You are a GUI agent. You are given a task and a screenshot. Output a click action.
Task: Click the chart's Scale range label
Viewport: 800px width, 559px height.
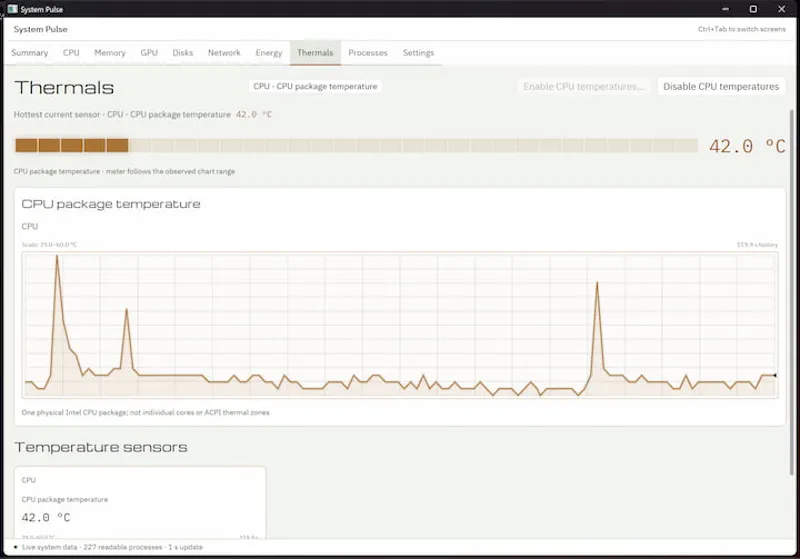(49, 245)
